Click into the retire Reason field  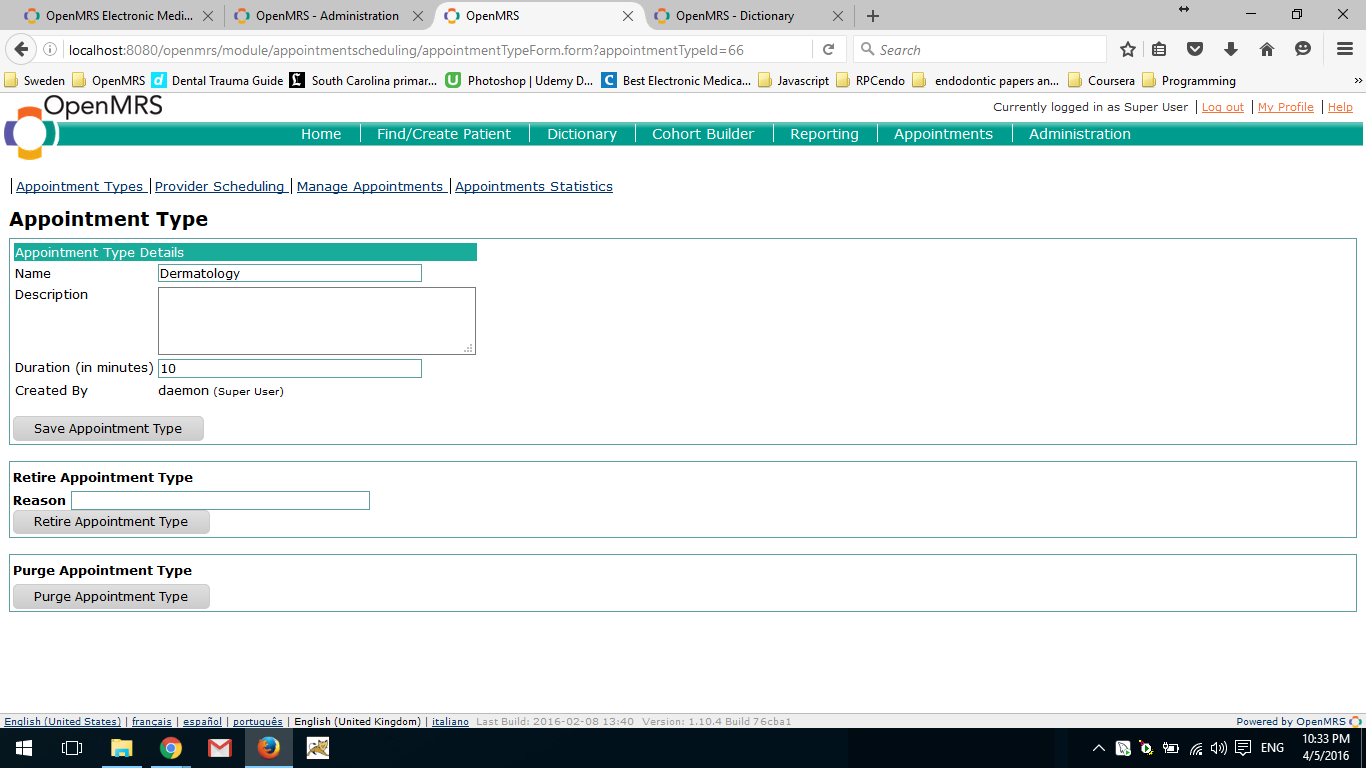(x=220, y=500)
